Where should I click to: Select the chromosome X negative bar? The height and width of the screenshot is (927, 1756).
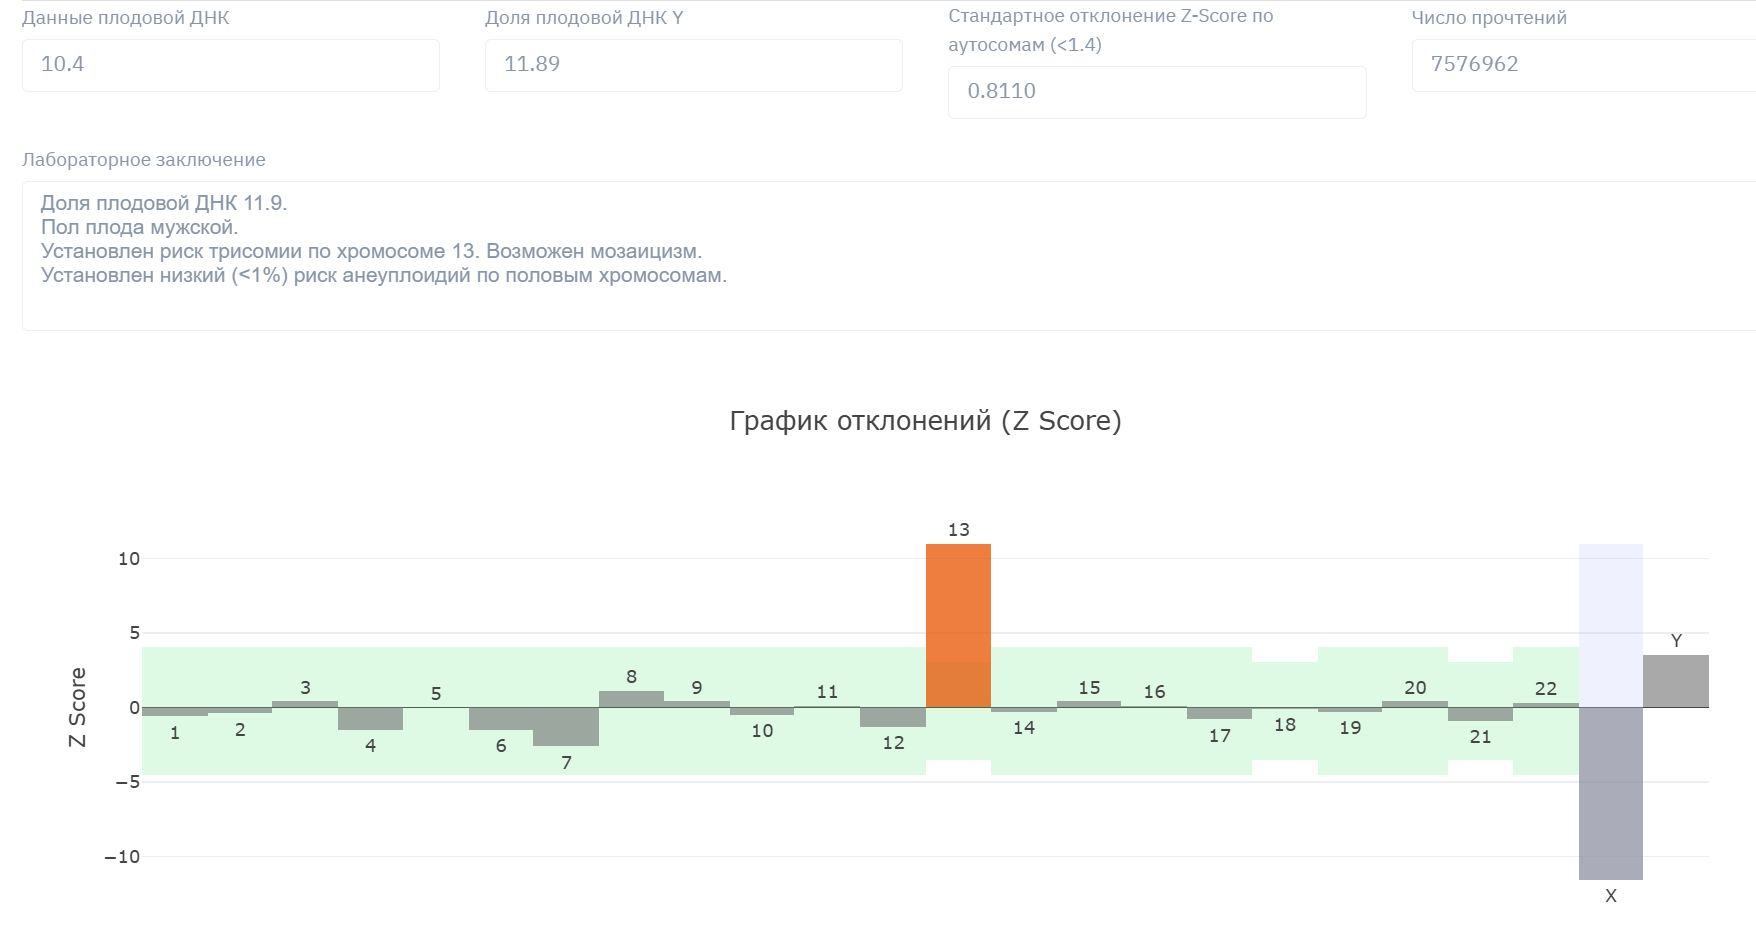1610,793
